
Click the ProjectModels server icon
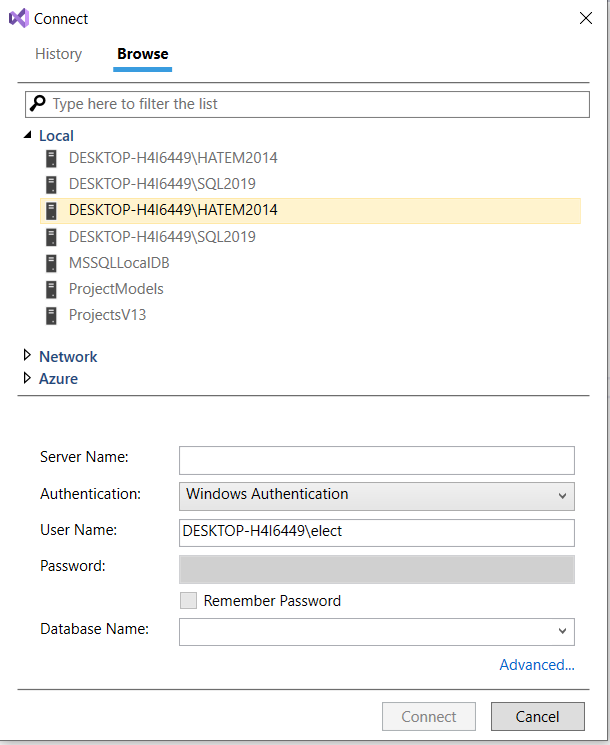51,289
